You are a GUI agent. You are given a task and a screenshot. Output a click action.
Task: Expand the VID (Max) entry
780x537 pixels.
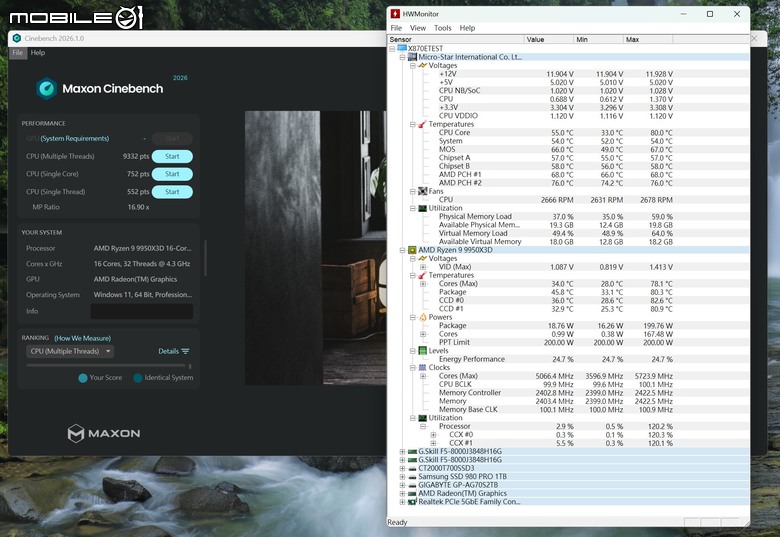coord(423,267)
